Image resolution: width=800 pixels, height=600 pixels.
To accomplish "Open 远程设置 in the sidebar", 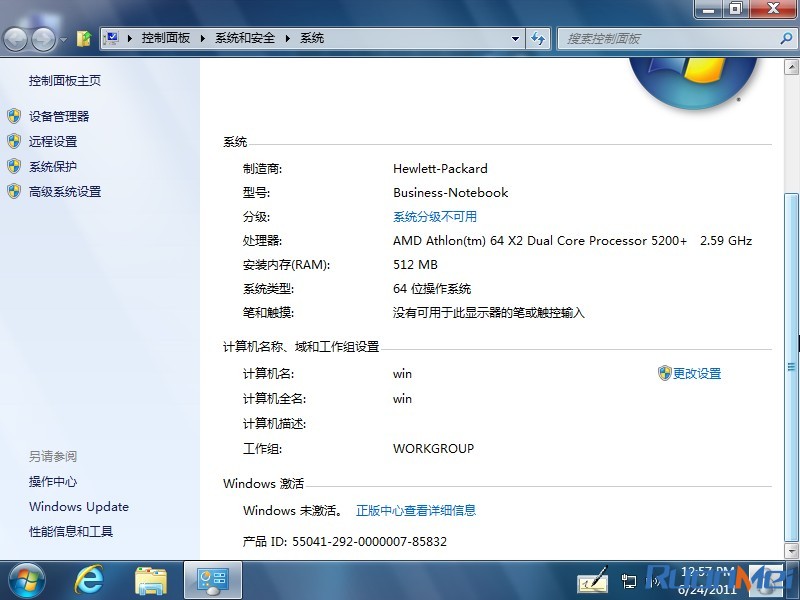I will 53,141.
